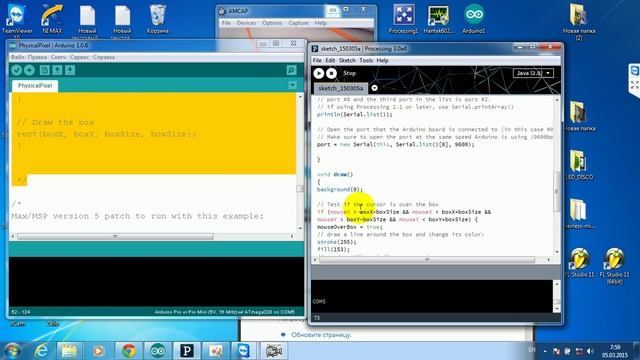
Task: Open the File menu in Processing
Action: (x=317, y=60)
